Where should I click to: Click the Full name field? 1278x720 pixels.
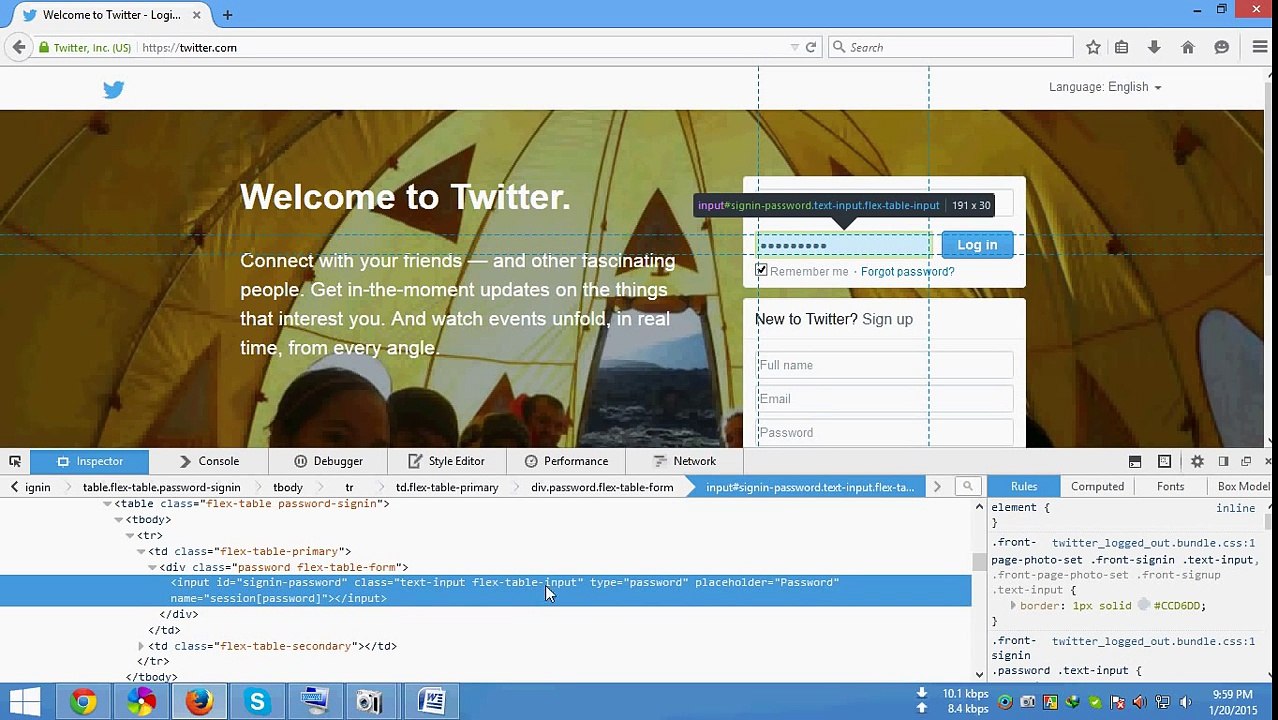pos(884,365)
